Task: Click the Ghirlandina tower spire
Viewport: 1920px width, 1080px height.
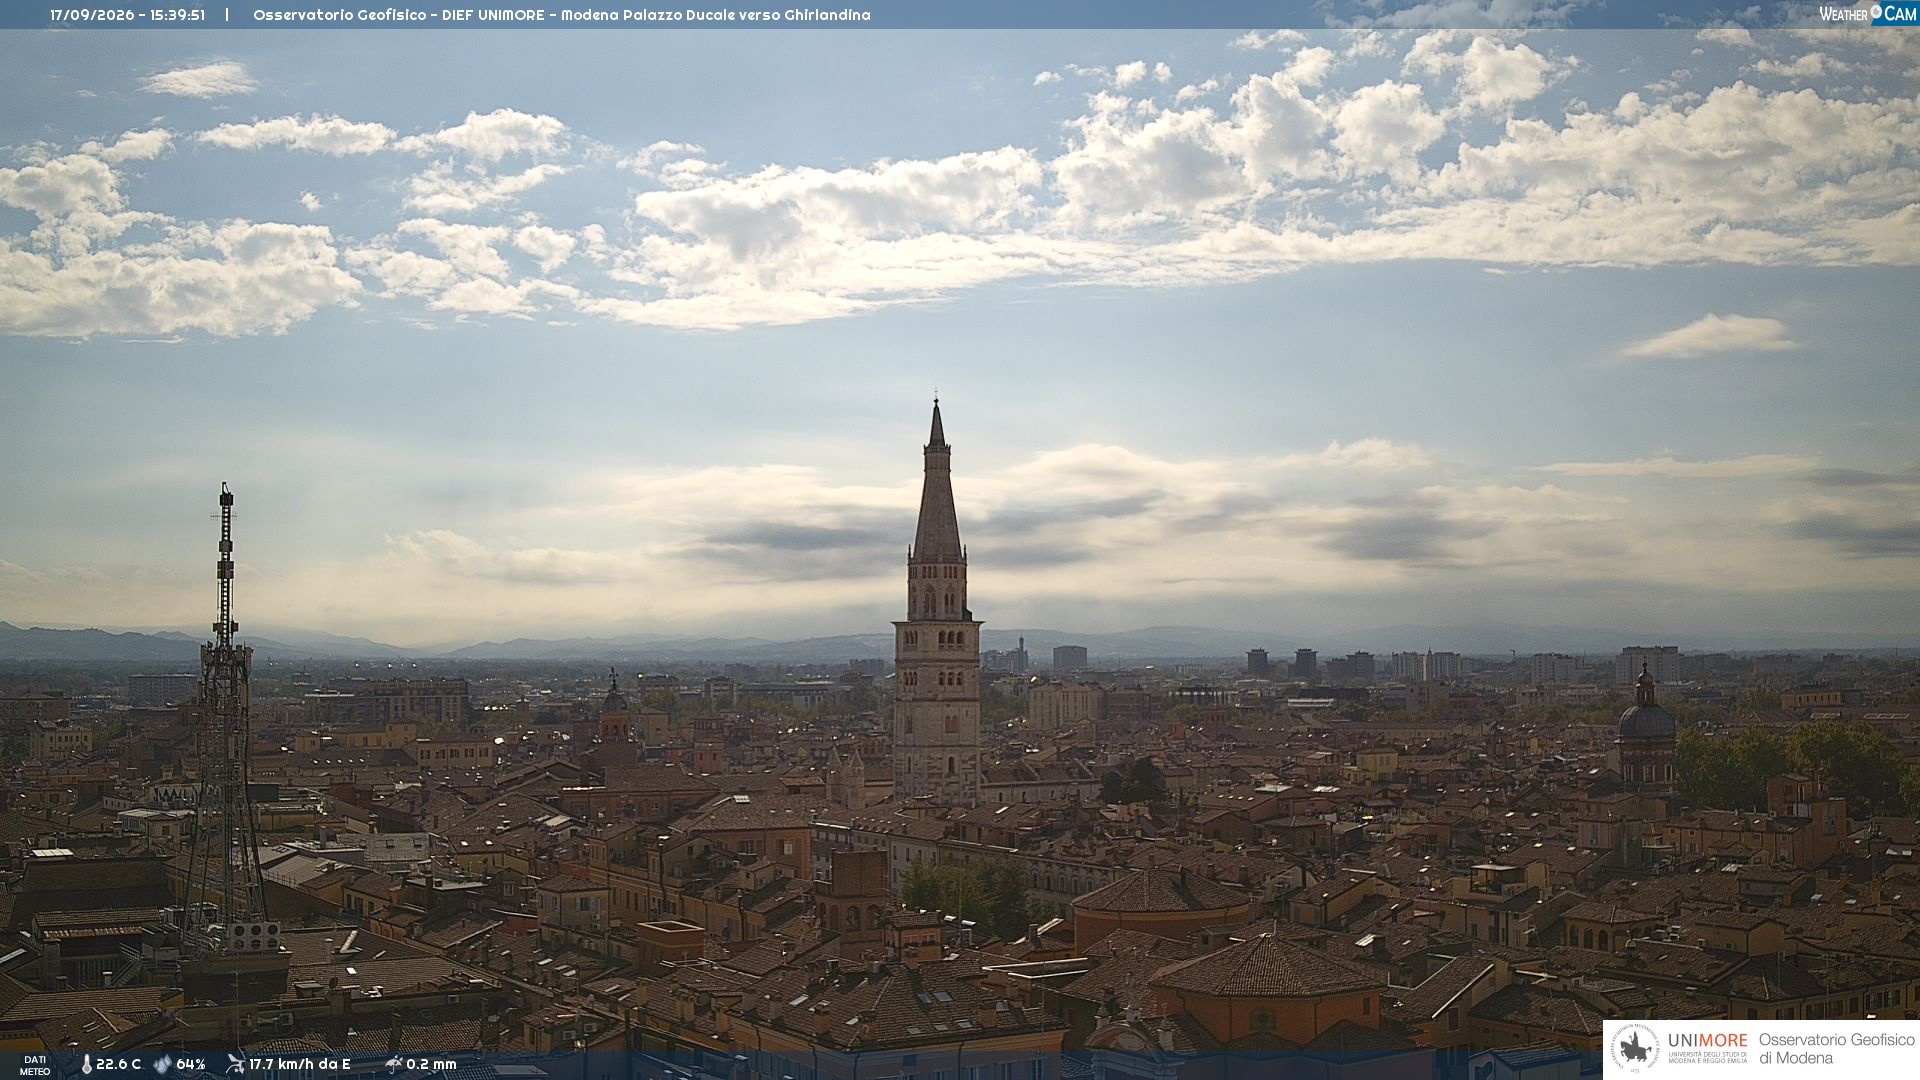Action: tap(937, 480)
